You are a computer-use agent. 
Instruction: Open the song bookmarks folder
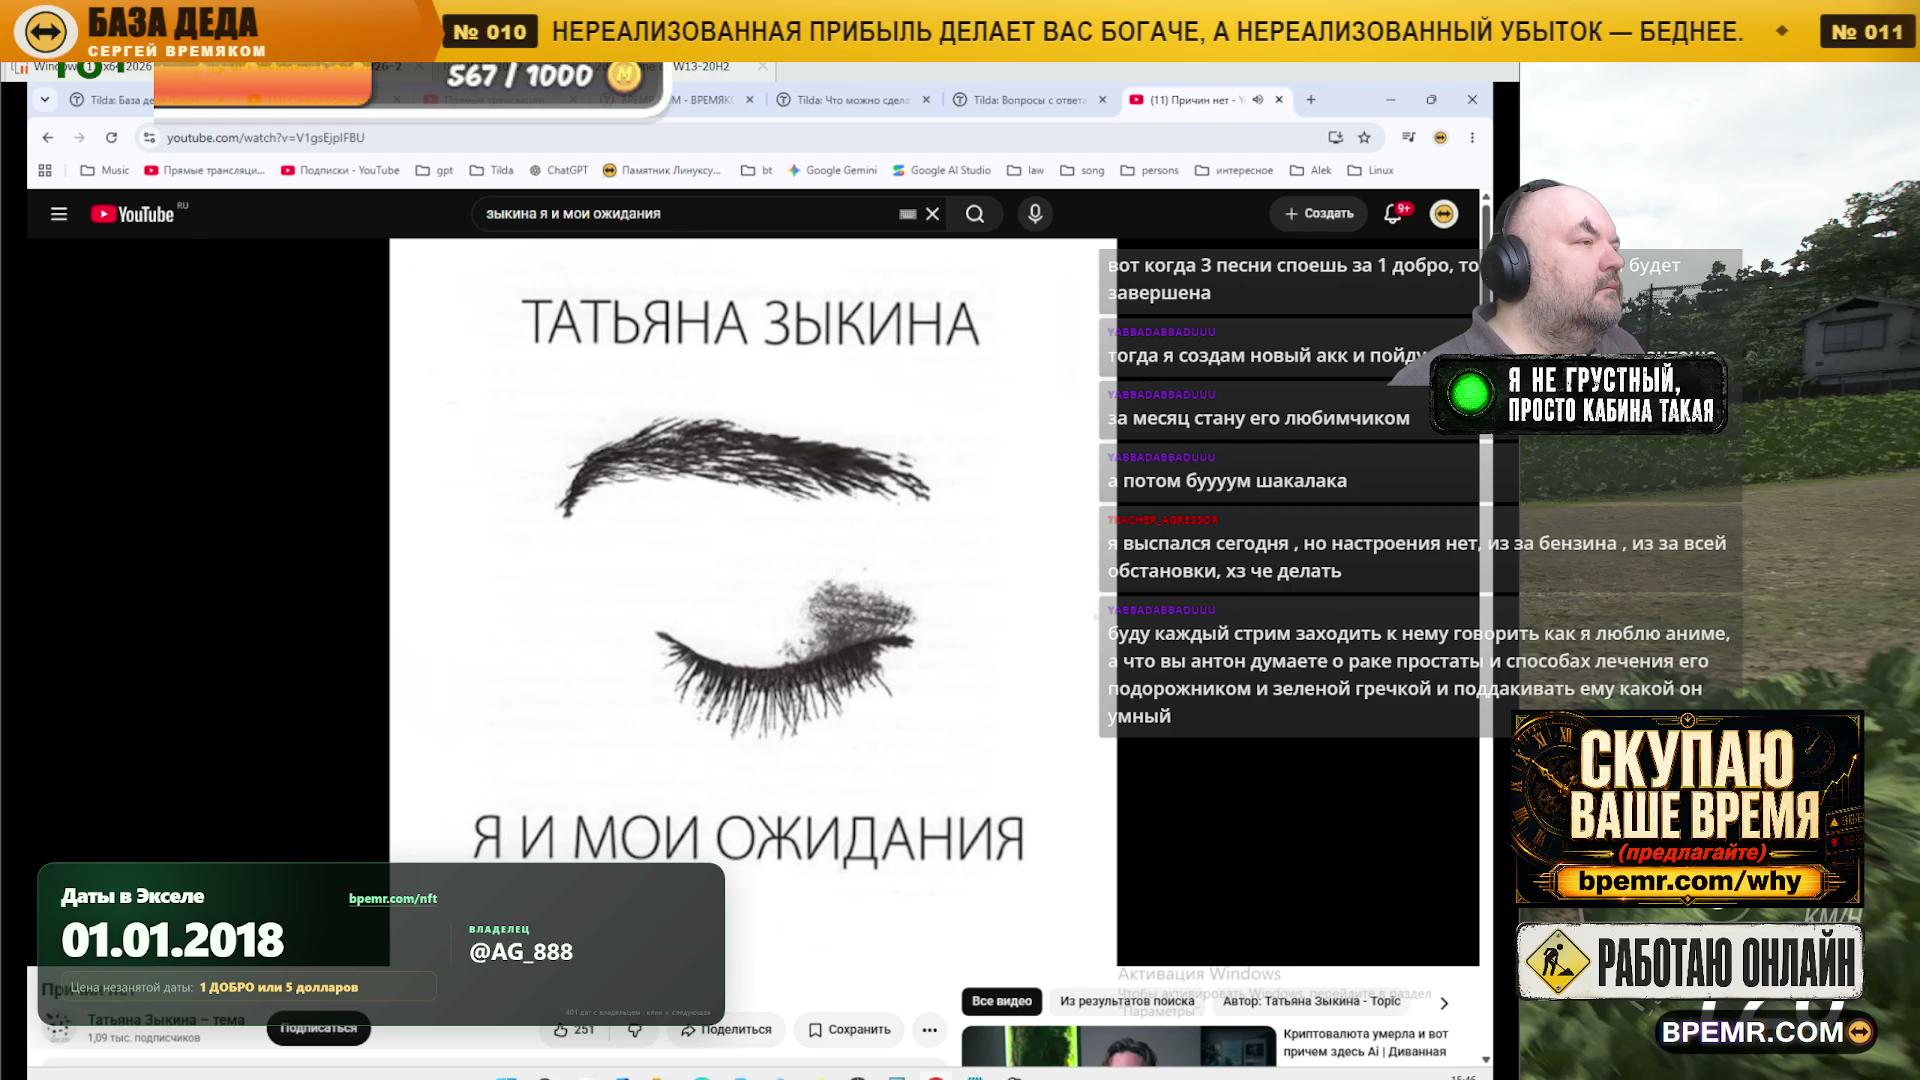(1082, 171)
